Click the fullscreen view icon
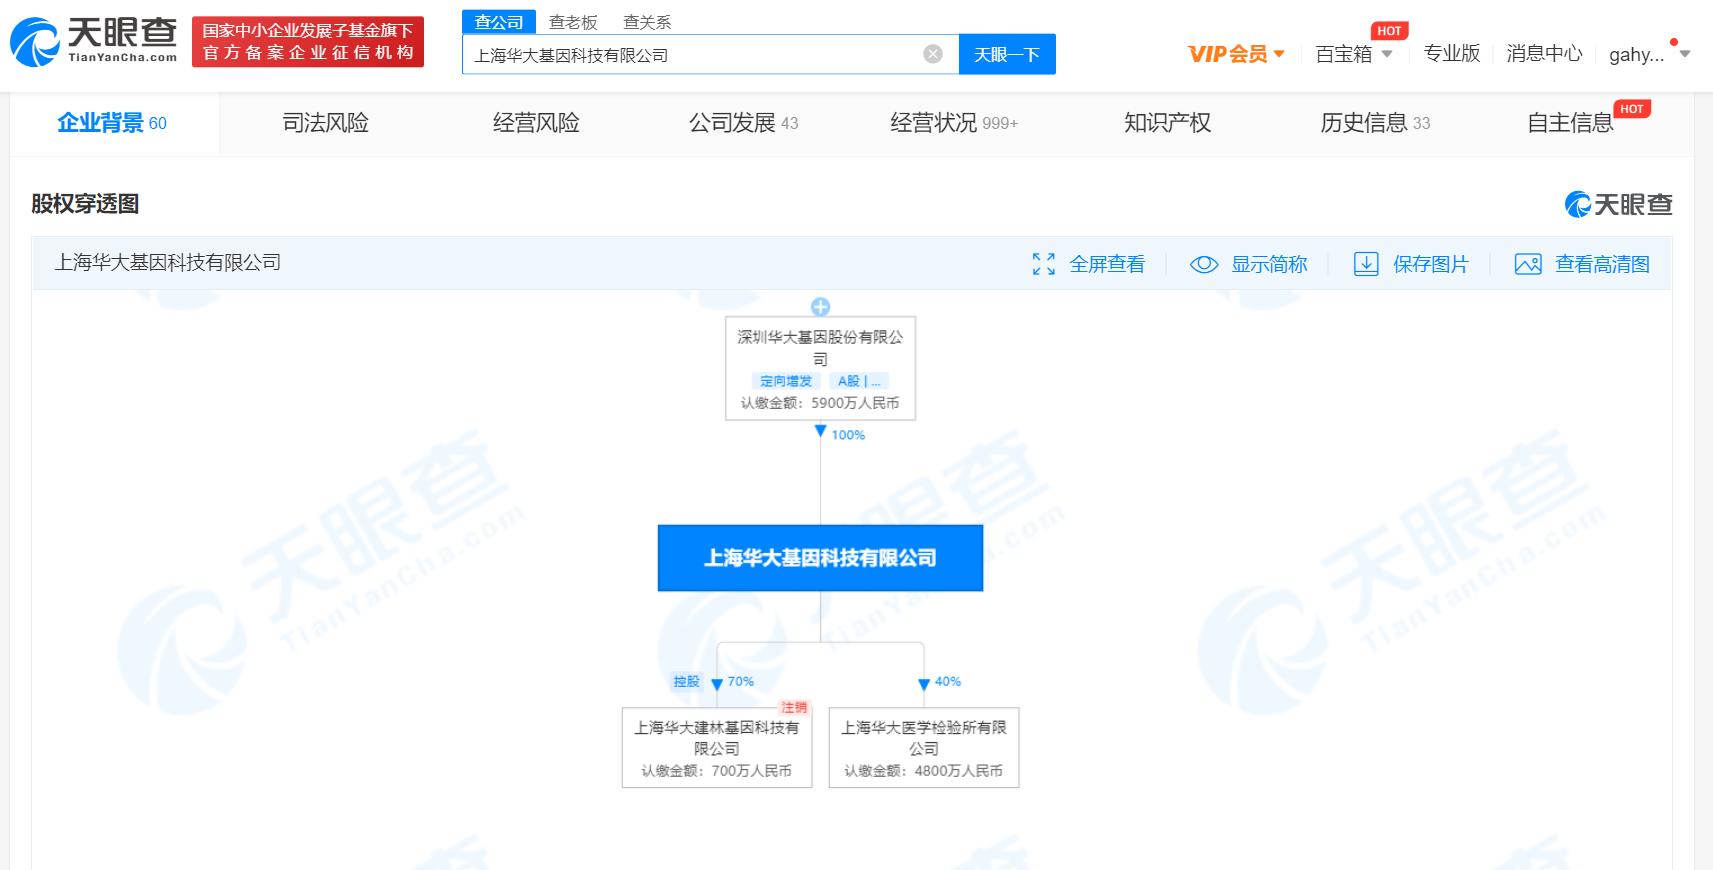The image size is (1713, 870). pos(1043,264)
